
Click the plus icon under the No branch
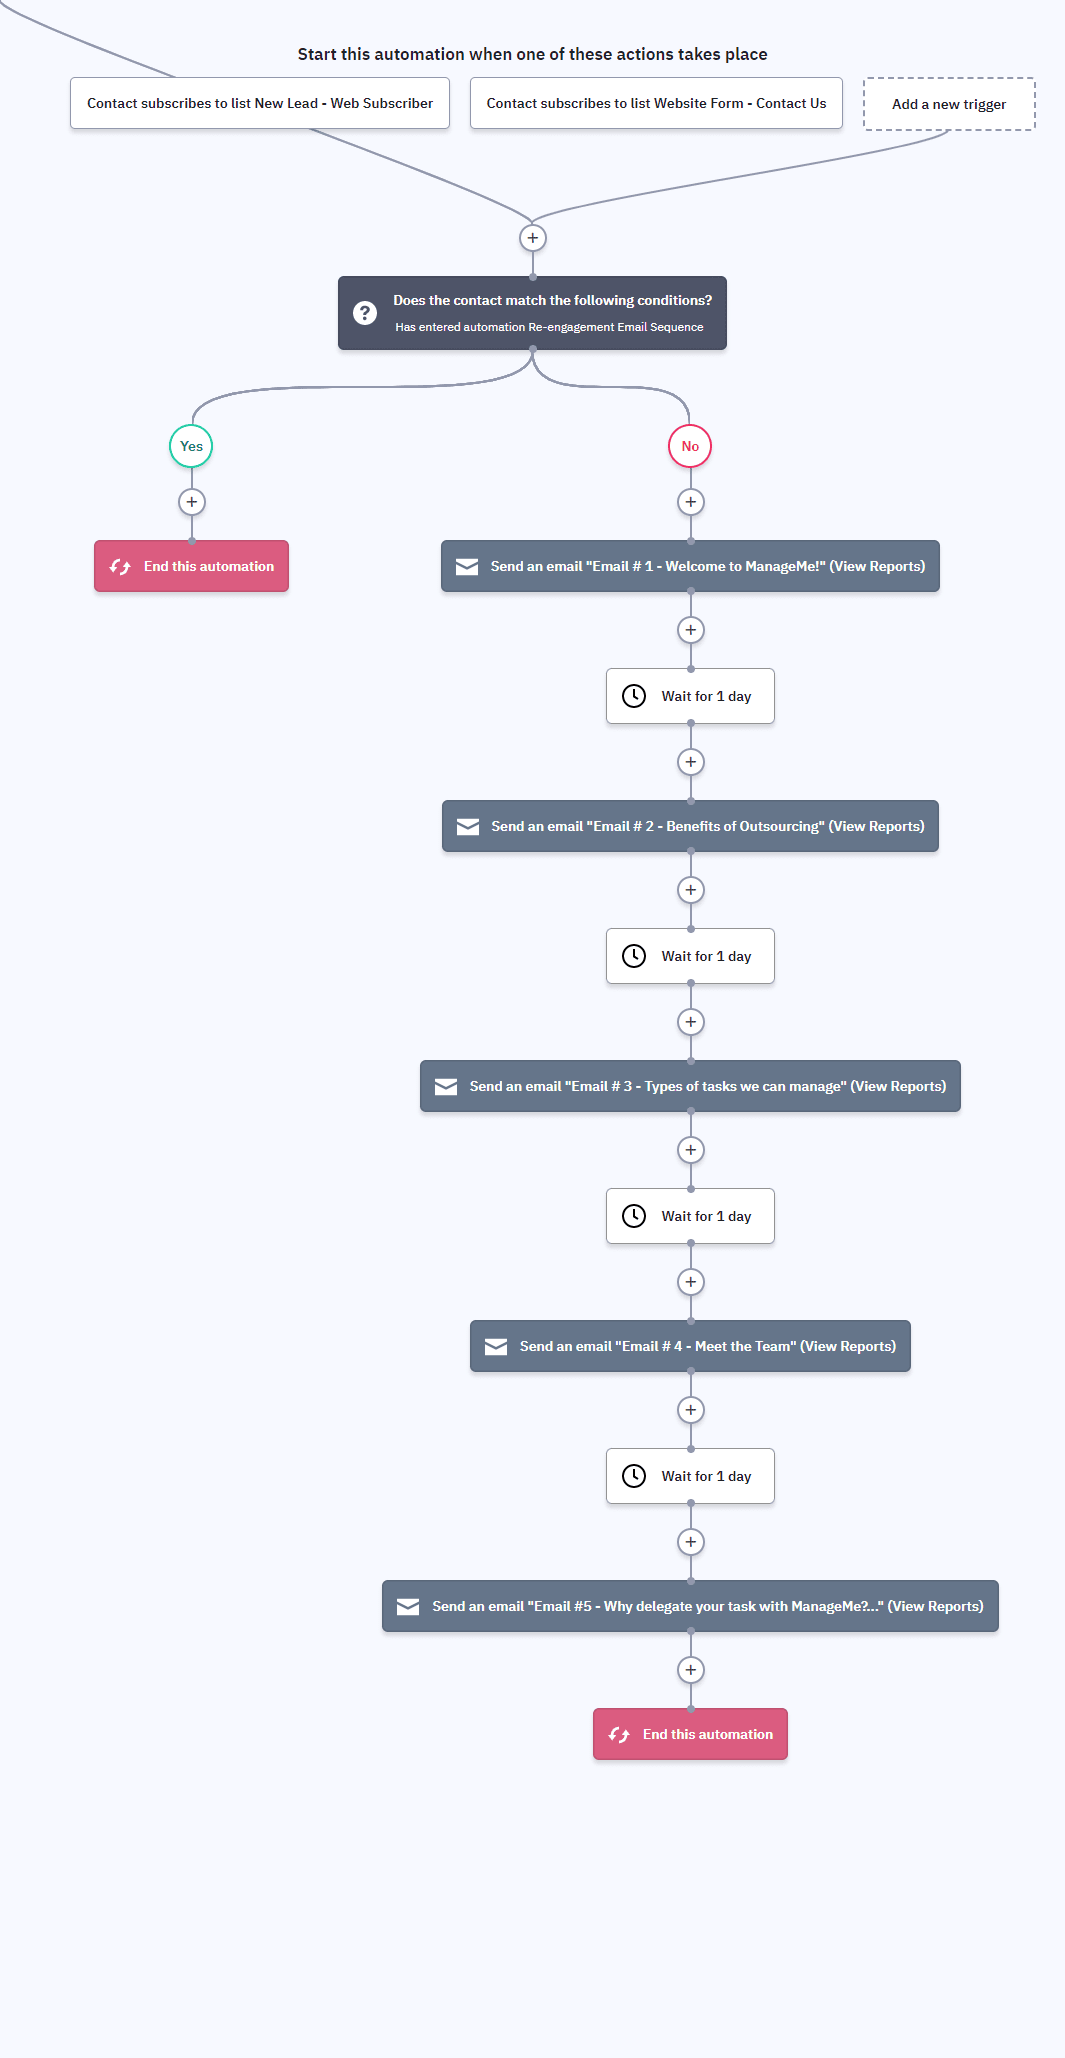(691, 502)
